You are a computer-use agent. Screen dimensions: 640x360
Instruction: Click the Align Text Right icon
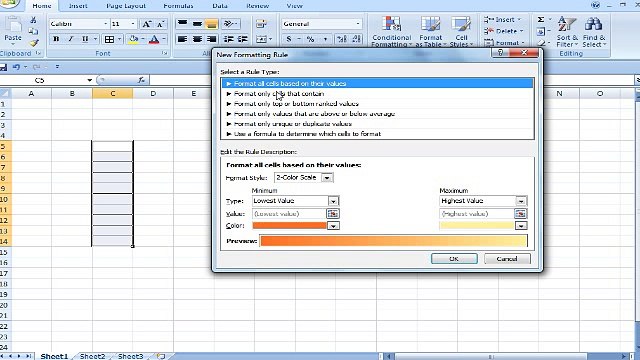coord(211,39)
